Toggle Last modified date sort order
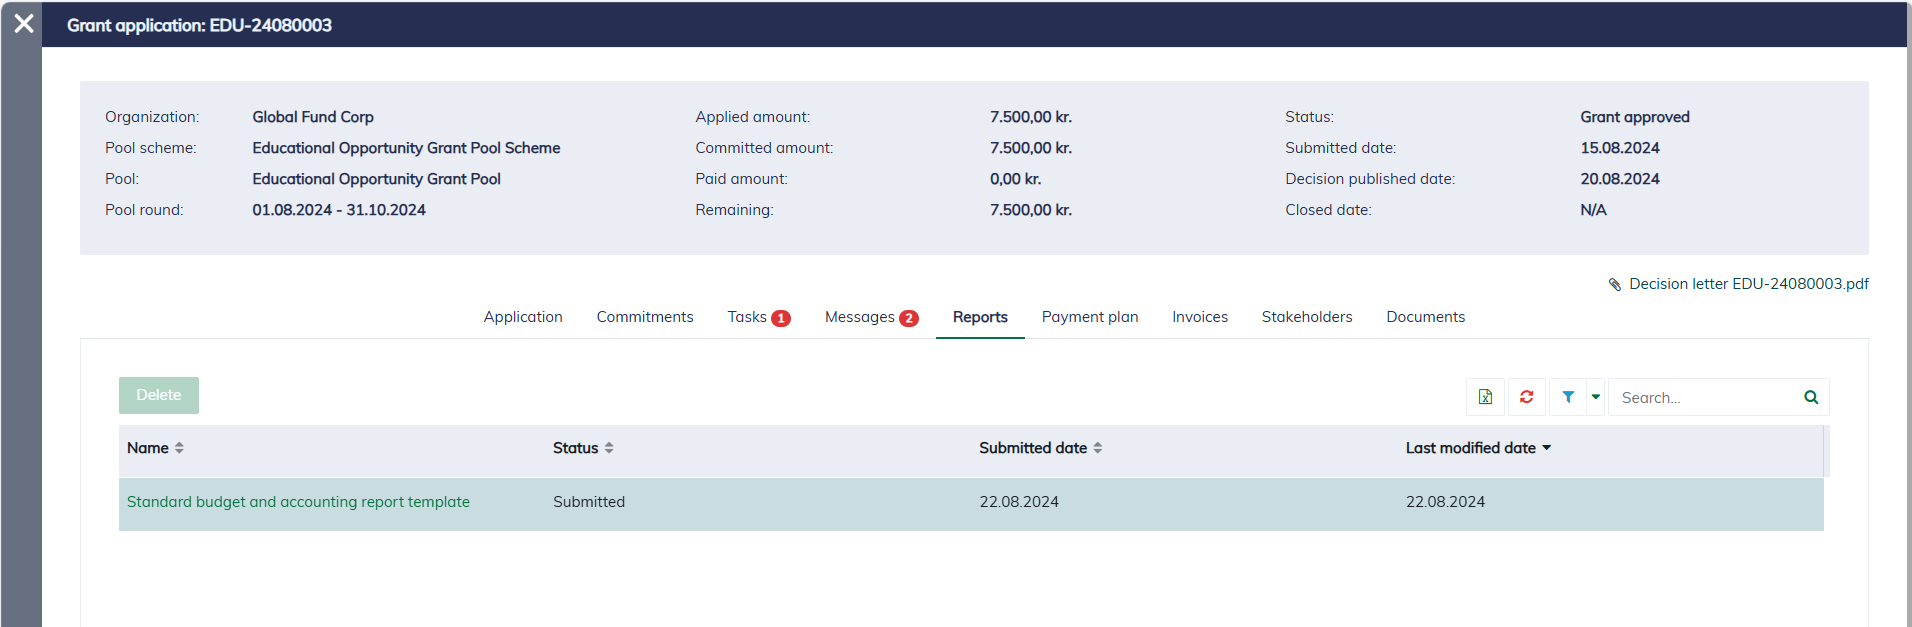Image resolution: width=1912 pixels, height=627 pixels. [1546, 448]
